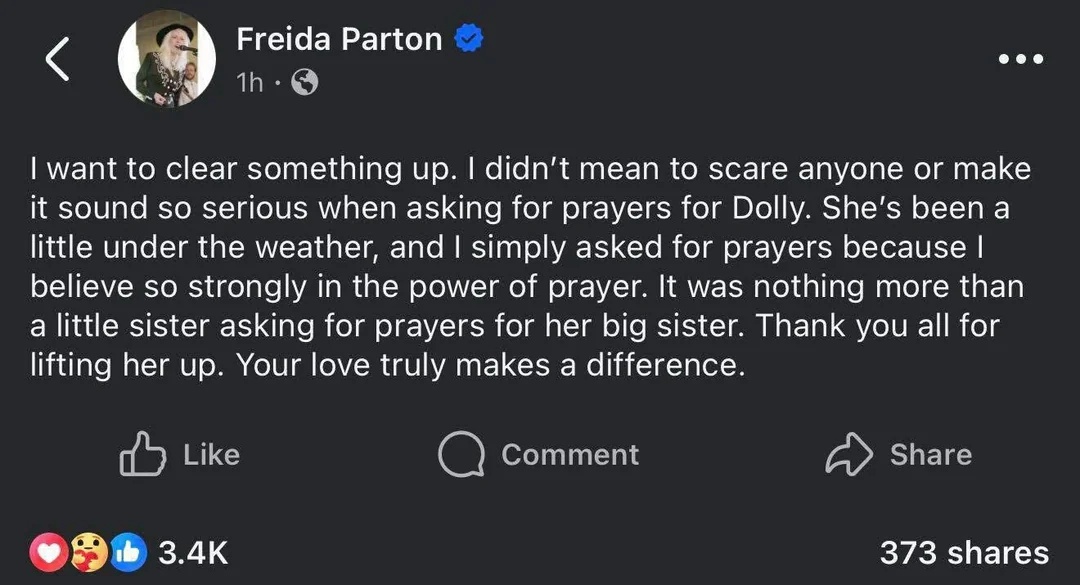Go back using the left chevron arrow

58,60
